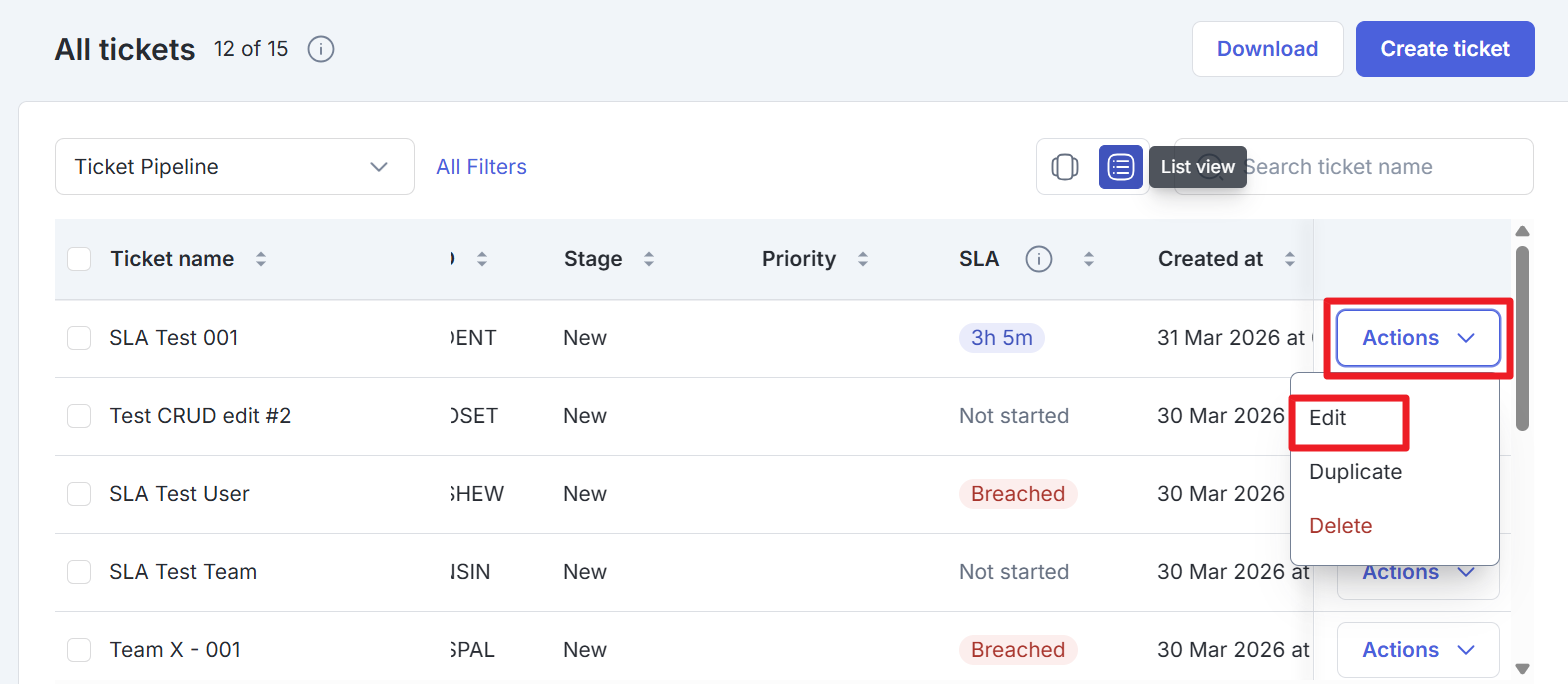Viewport: 1568px width, 684px height.
Task: Select the List view icon
Action: pos(1121,167)
